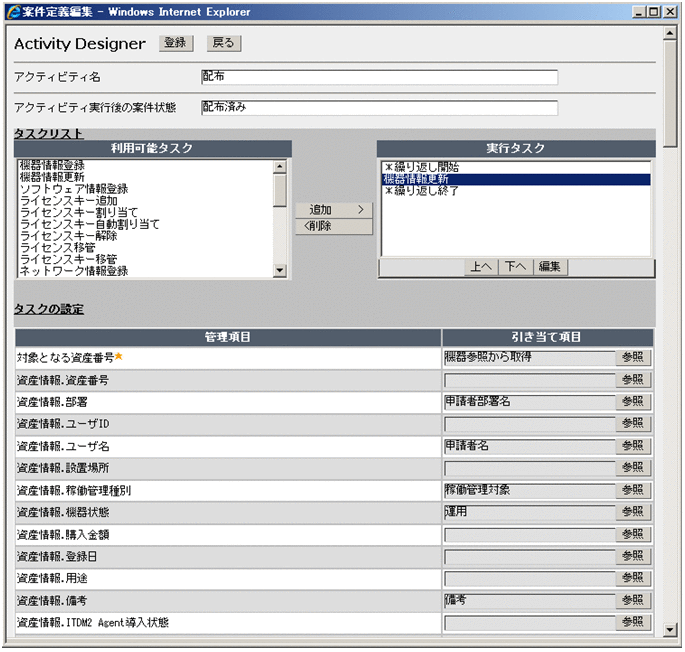Select ライセンスキー移管 task
This screenshot has height=652, width=685.
(x=69, y=260)
